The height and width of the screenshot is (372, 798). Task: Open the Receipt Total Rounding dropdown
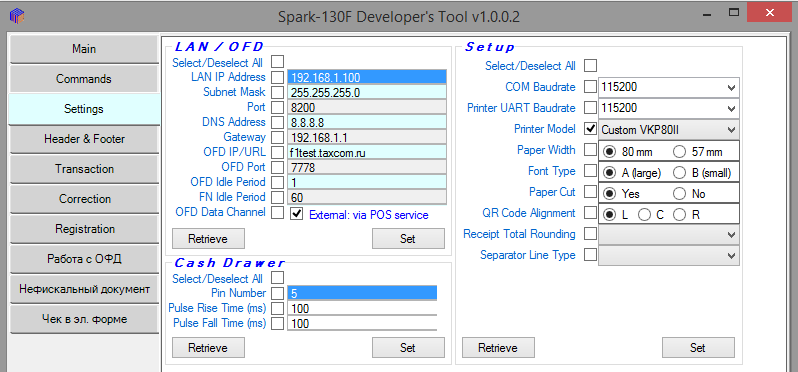669,235
